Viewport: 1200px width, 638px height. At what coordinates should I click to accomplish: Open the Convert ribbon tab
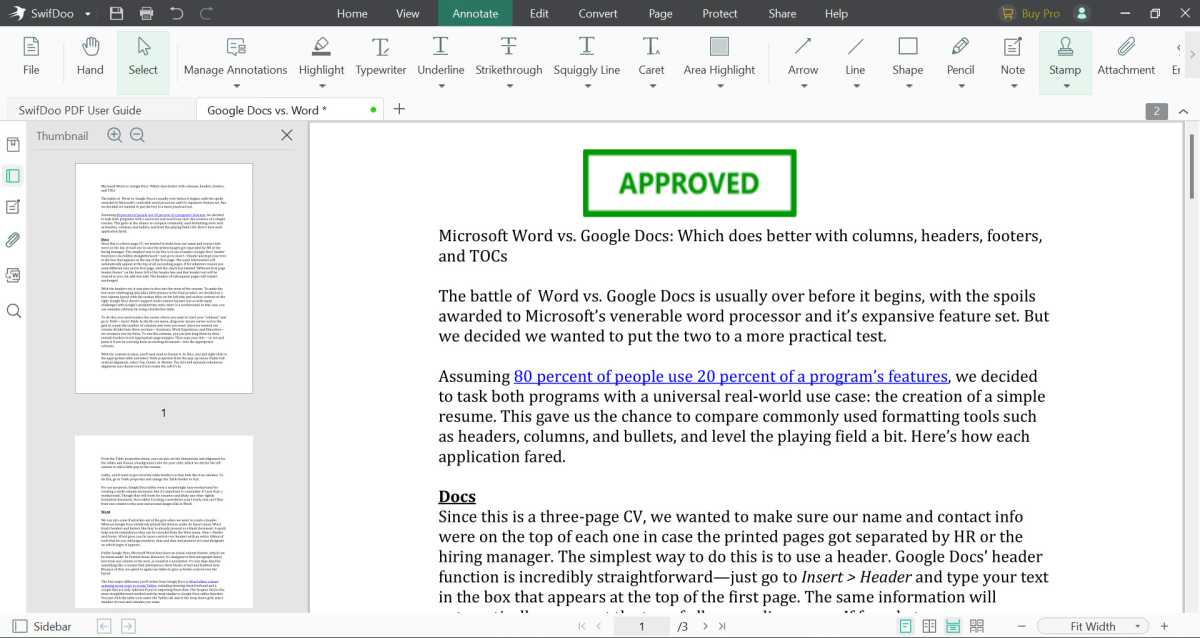click(598, 14)
